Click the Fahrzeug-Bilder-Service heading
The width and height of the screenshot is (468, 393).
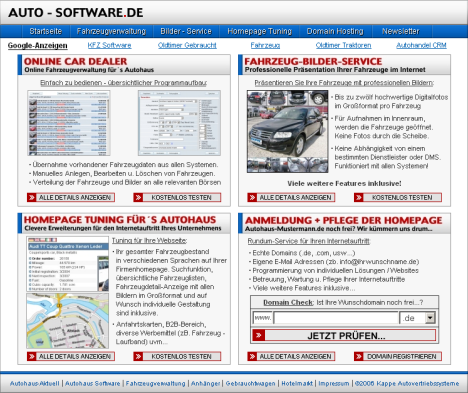[x=313, y=61]
